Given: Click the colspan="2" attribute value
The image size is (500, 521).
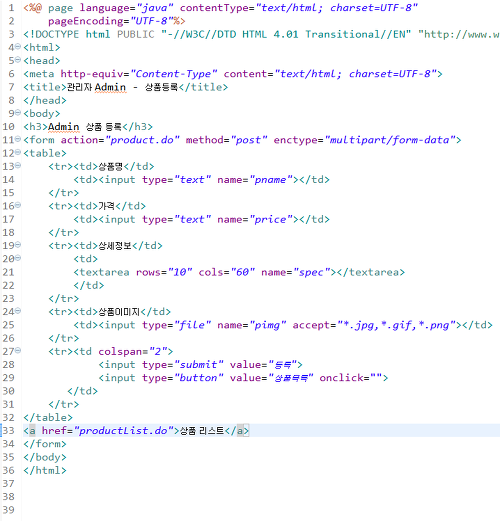Looking at the screenshot, I should point(158,352).
